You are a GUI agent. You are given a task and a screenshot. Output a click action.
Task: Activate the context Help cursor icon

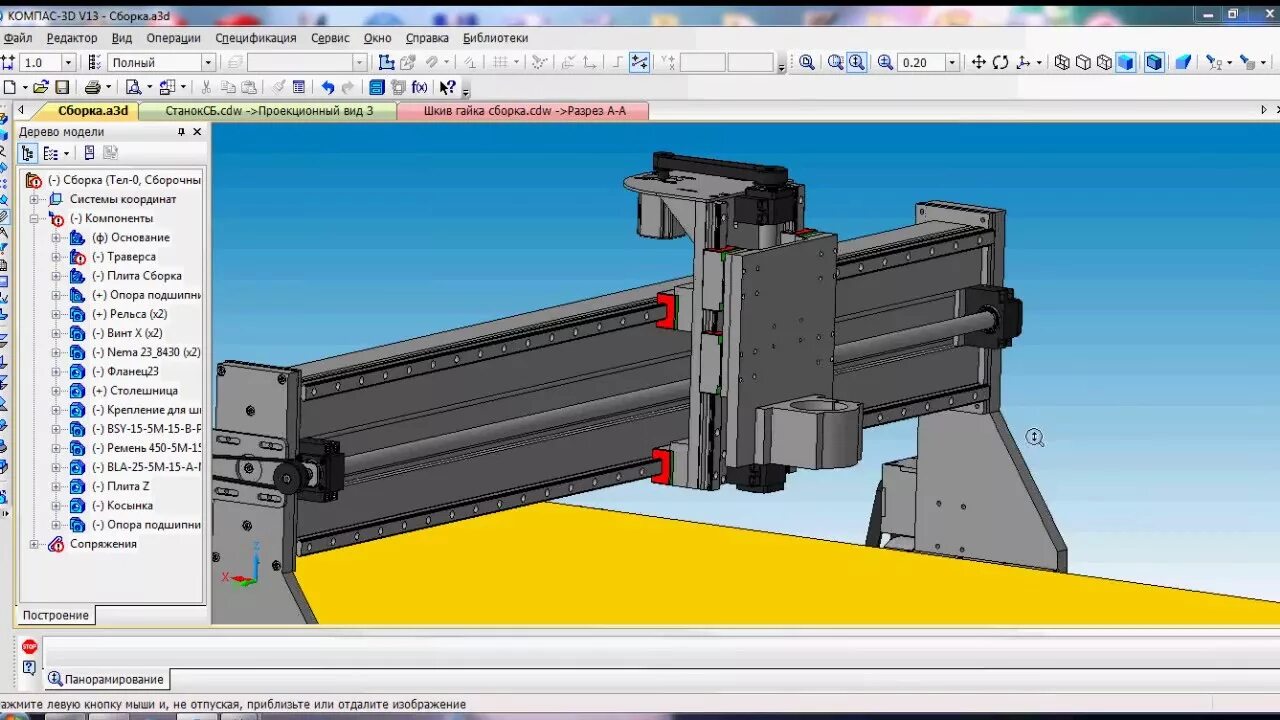click(447, 87)
